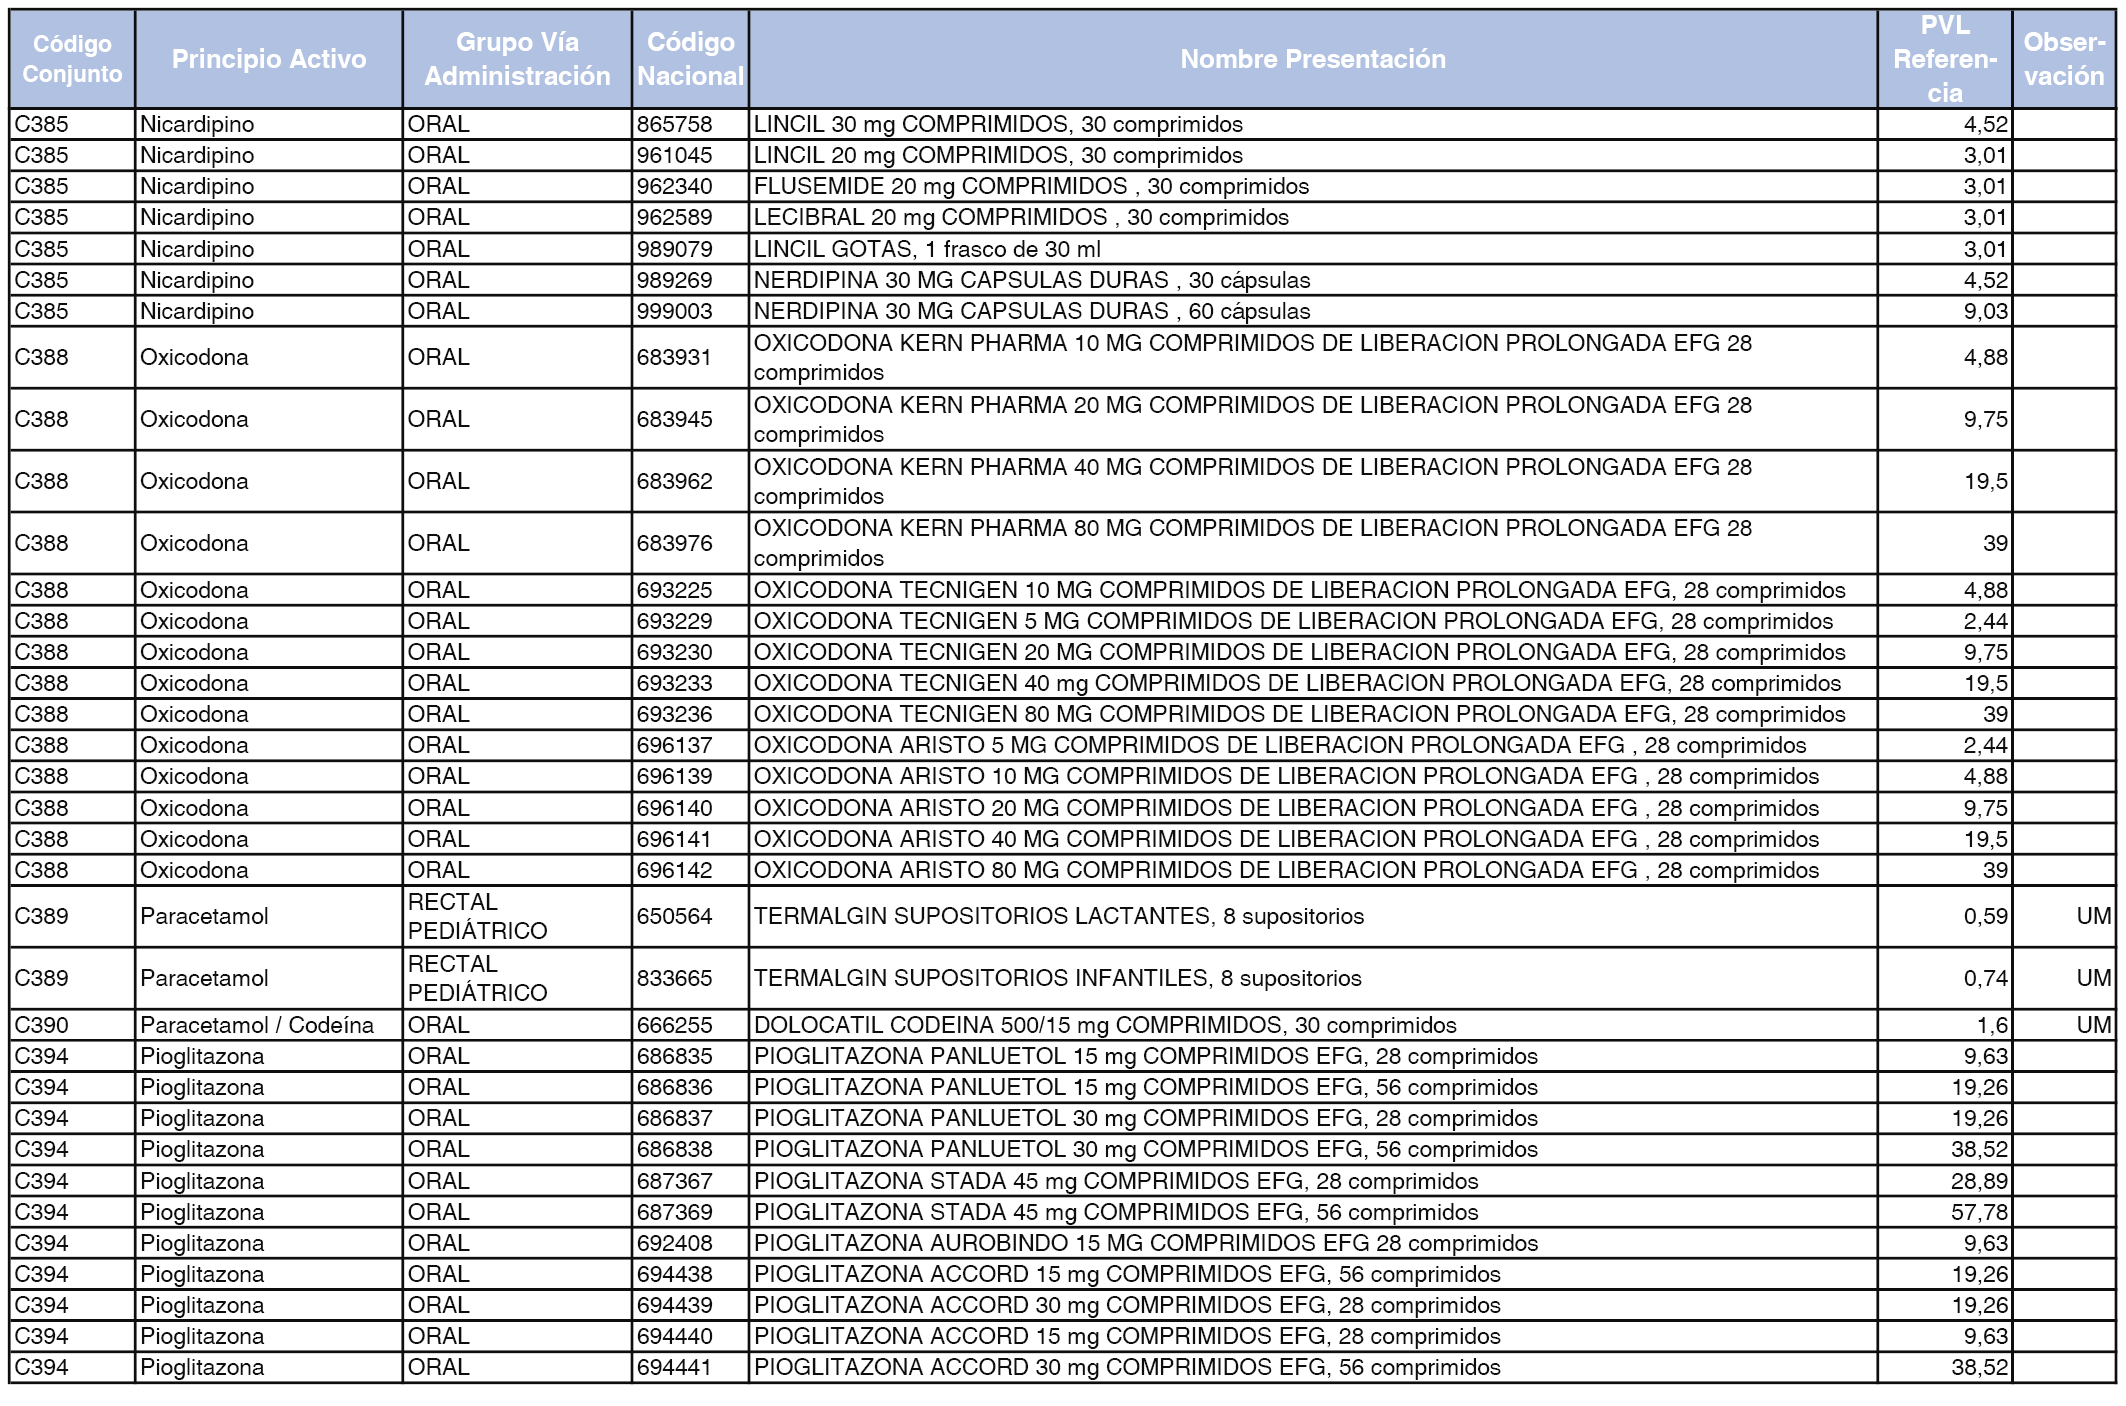Click the 'Observación' column header
Viewport: 2126px width, 1406px height.
(2064, 59)
